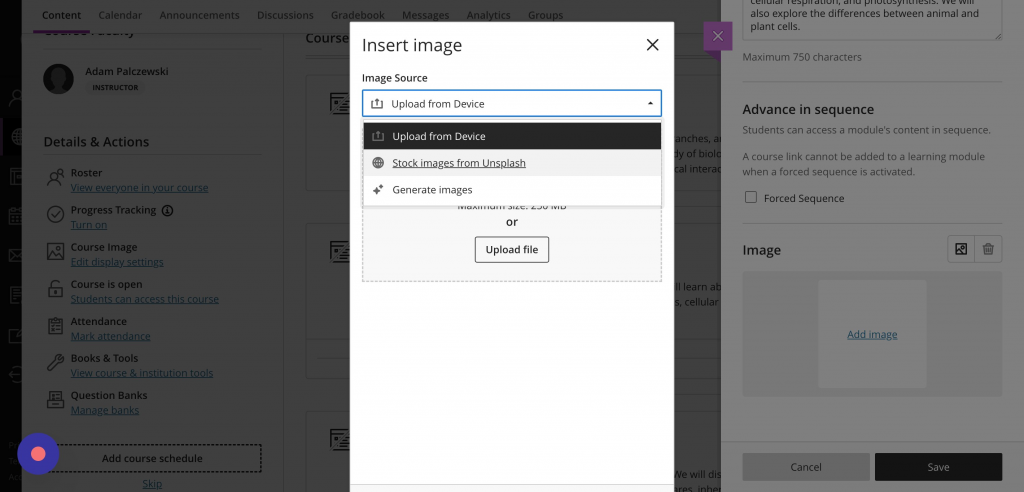Screen dimensions: 1024x492
Task: Click Add course schedule button
Action: pyautogui.click(x=152, y=459)
